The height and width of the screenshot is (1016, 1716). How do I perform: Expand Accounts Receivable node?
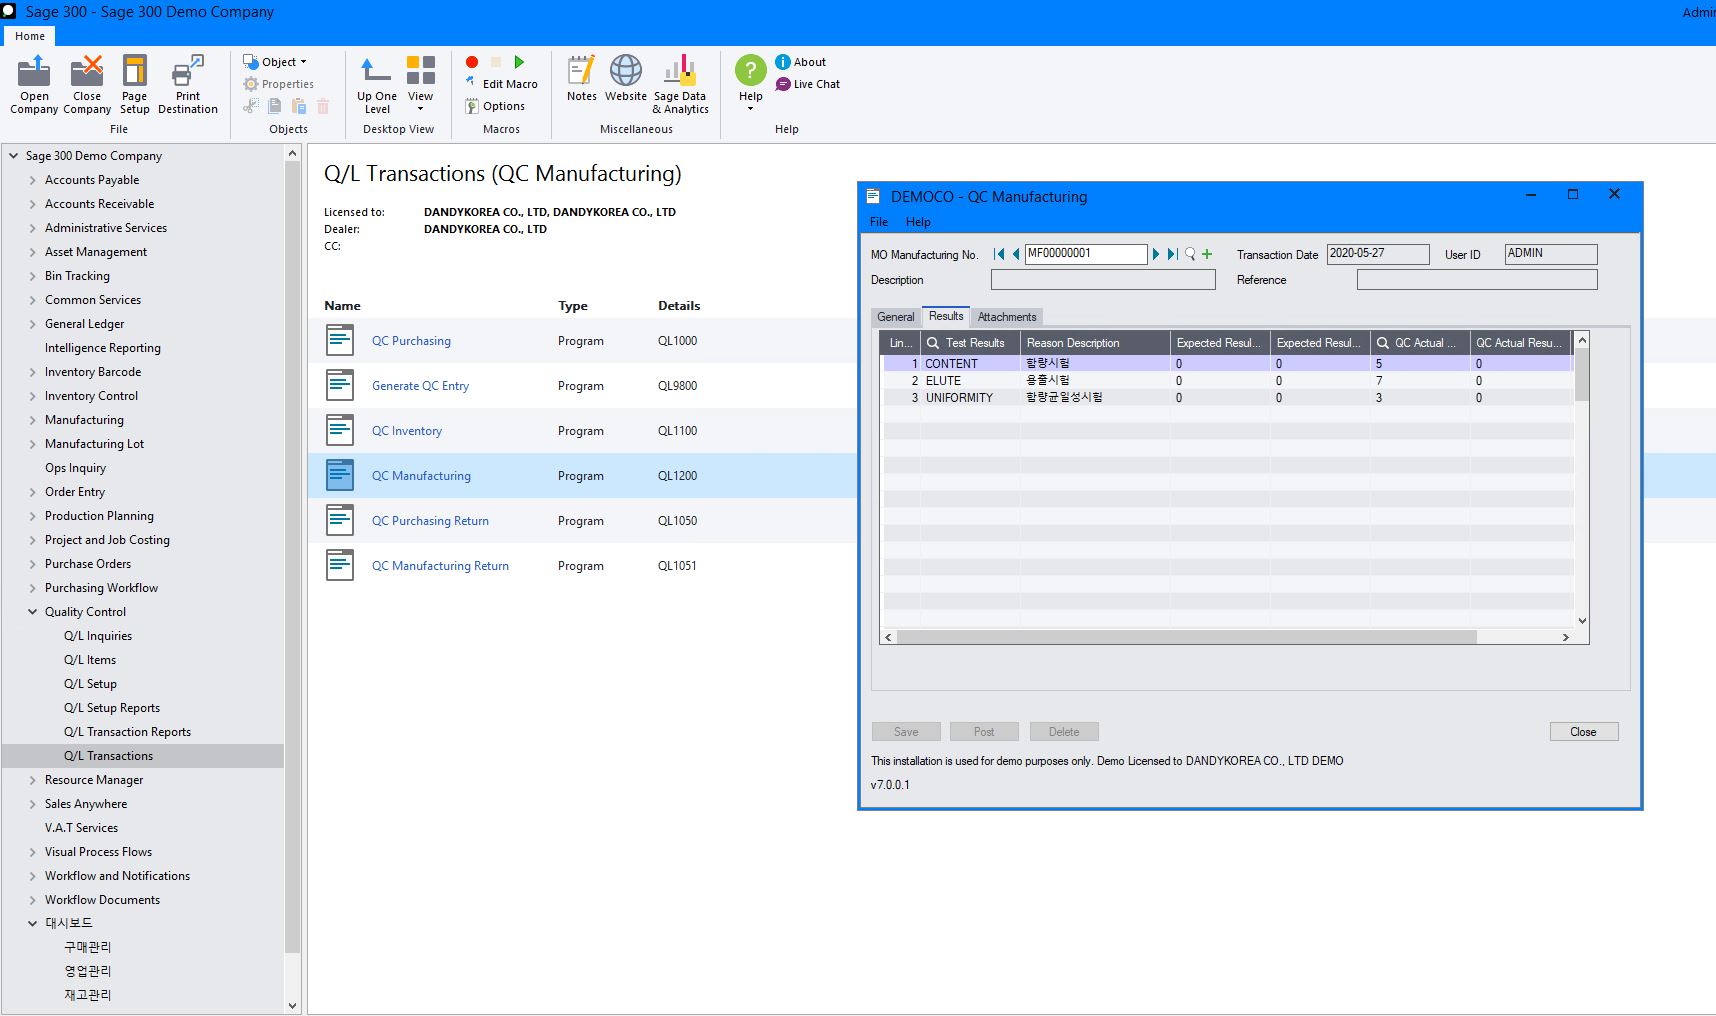click(33, 204)
